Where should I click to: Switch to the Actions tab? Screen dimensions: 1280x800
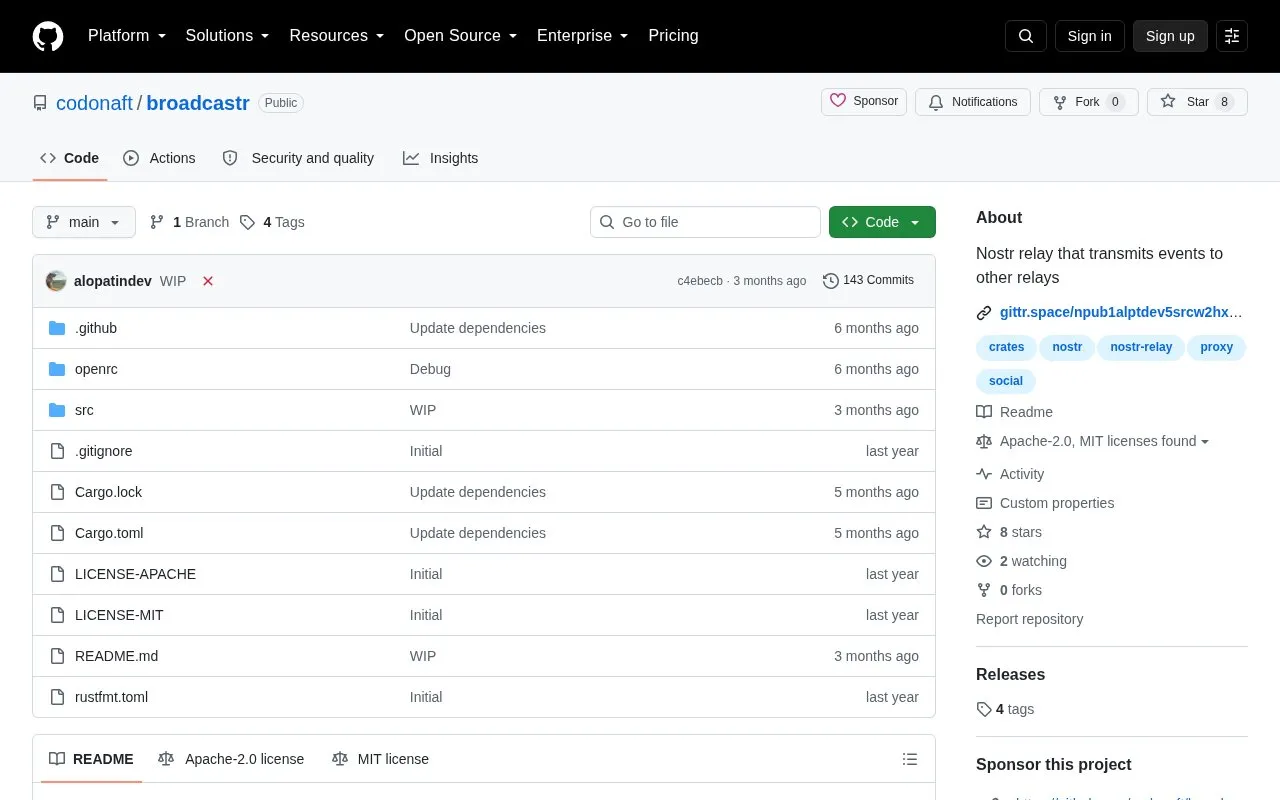[x=160, y=158]
